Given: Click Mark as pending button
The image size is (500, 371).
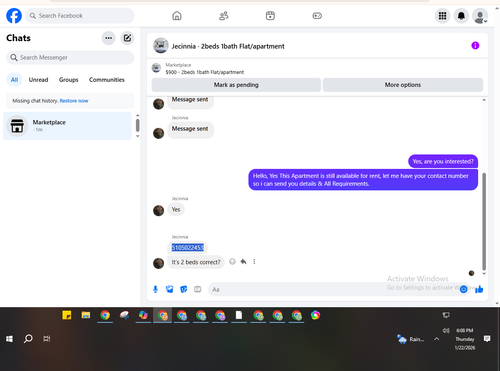Looking at the screenshot, I should click(236, 85).
